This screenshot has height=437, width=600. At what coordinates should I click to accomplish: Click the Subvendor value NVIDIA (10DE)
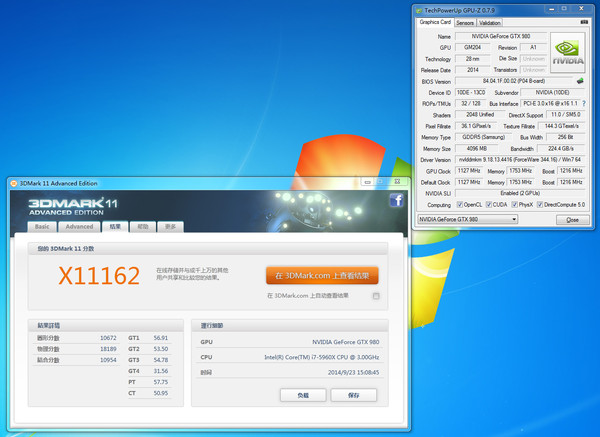[553, 93]
